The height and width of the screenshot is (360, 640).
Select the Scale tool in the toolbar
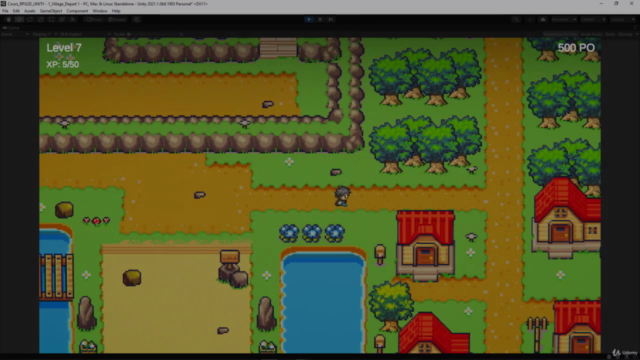click(40, 19)
